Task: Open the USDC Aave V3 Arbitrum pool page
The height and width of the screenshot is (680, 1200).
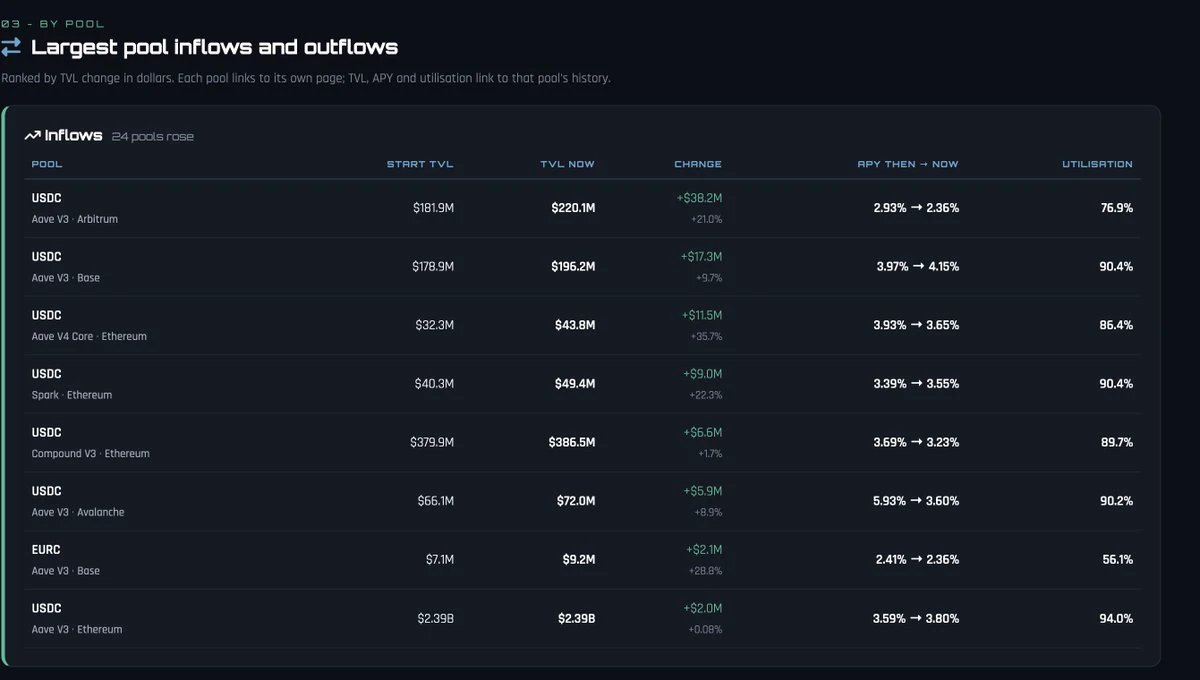Action: (75, 208)
